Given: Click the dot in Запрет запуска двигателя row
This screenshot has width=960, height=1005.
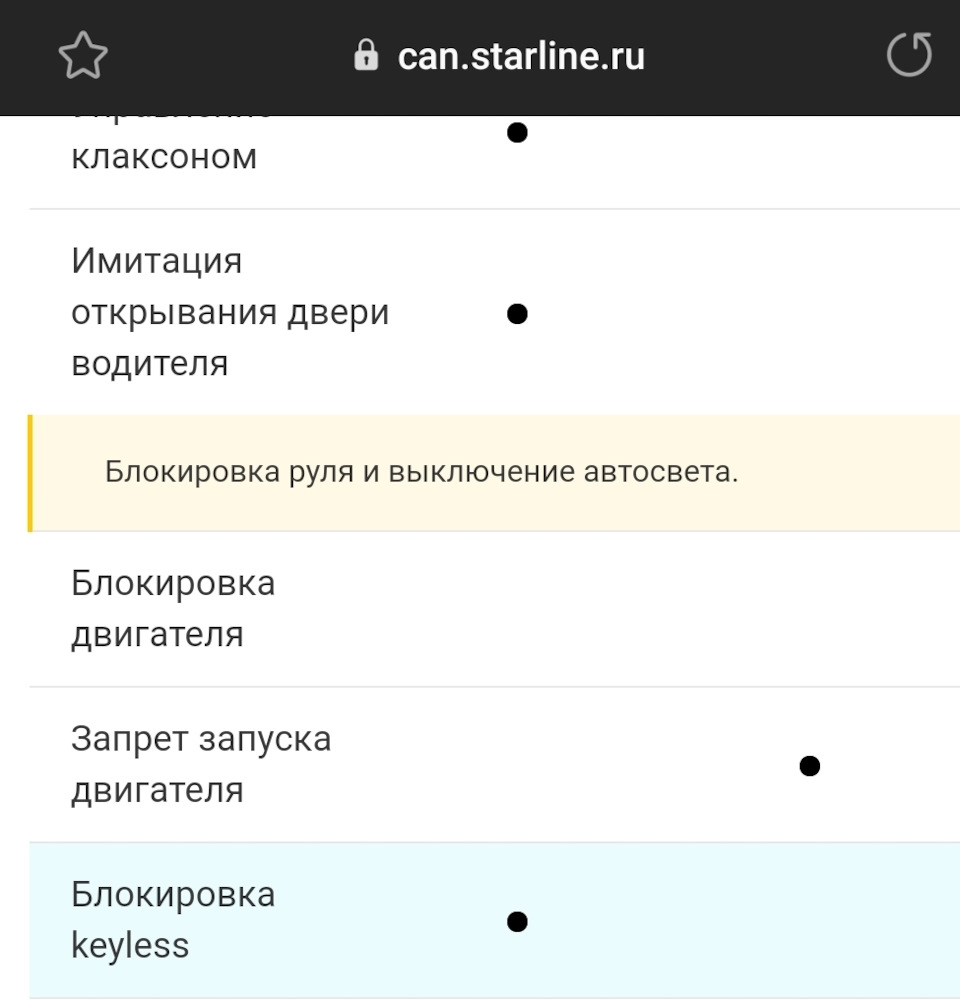Looking at the screenshot, I should click(x=810, y=766).
